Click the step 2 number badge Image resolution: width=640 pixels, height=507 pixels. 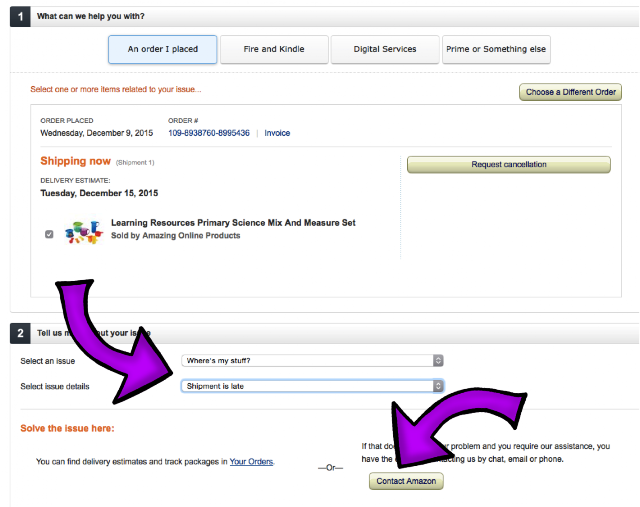click(20, 333)
